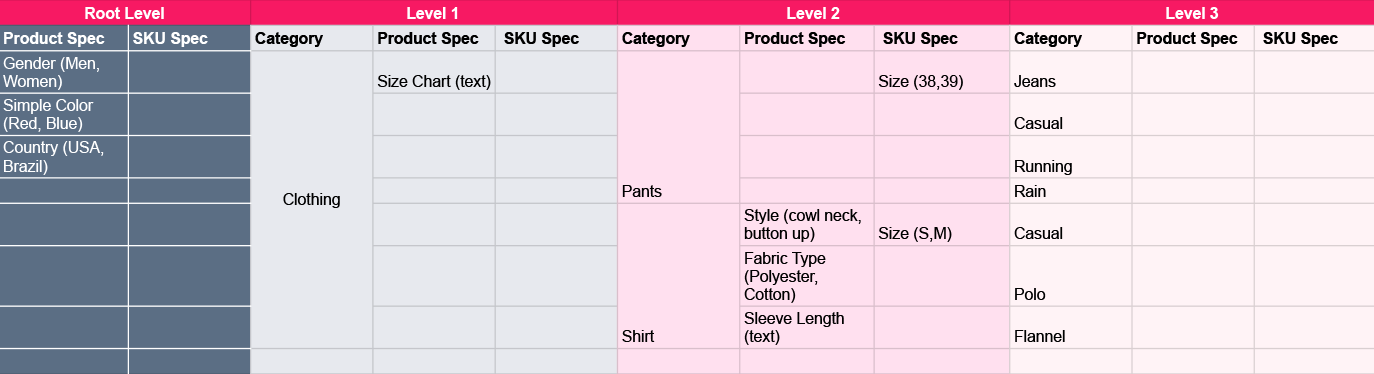Viewport: 1374px width, 374px height.
Task: Click the Pants category cell
Action: (x=679, y=127)
